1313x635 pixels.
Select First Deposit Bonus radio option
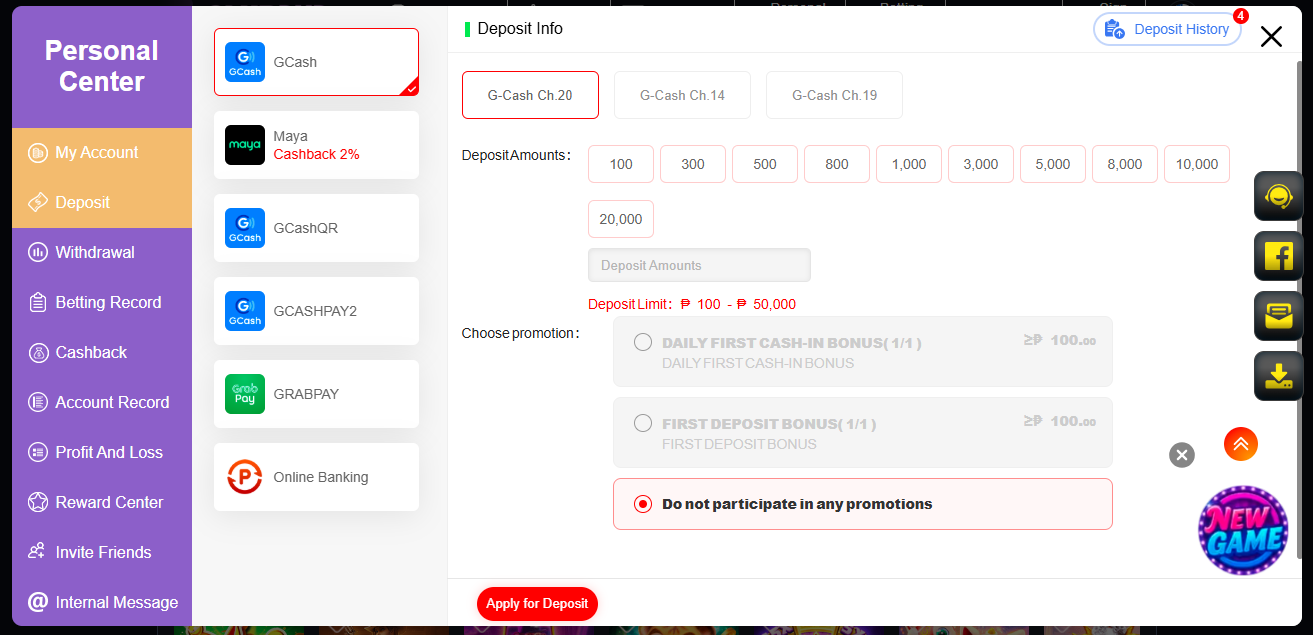643,423
